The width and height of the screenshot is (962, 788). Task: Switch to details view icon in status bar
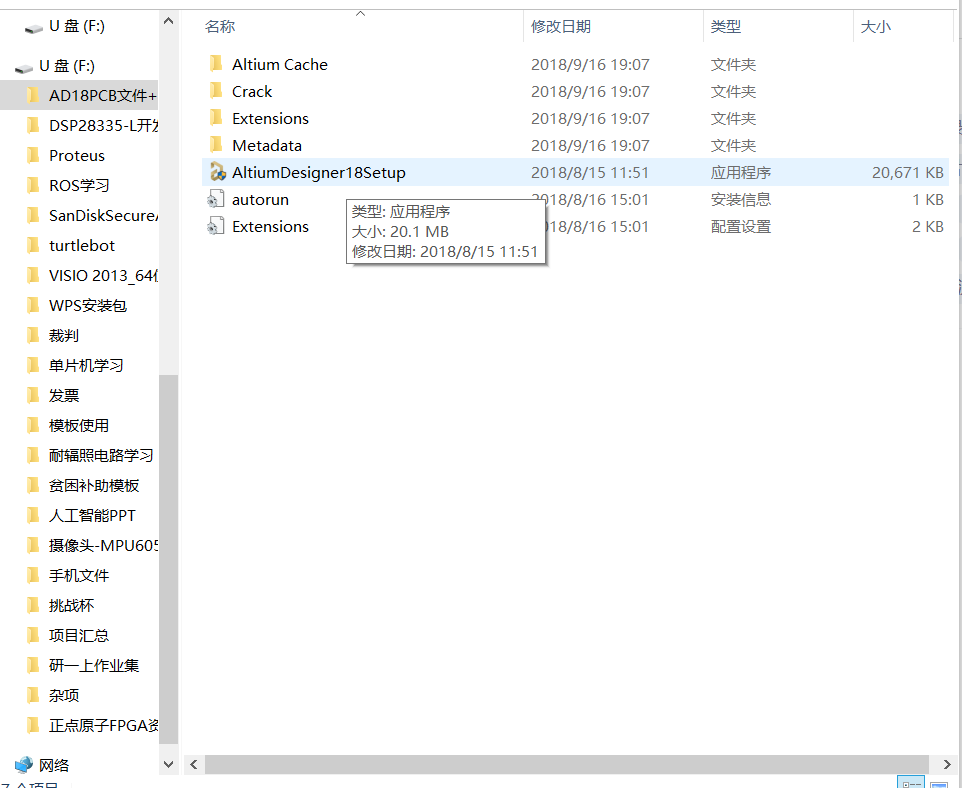[911, 783]
